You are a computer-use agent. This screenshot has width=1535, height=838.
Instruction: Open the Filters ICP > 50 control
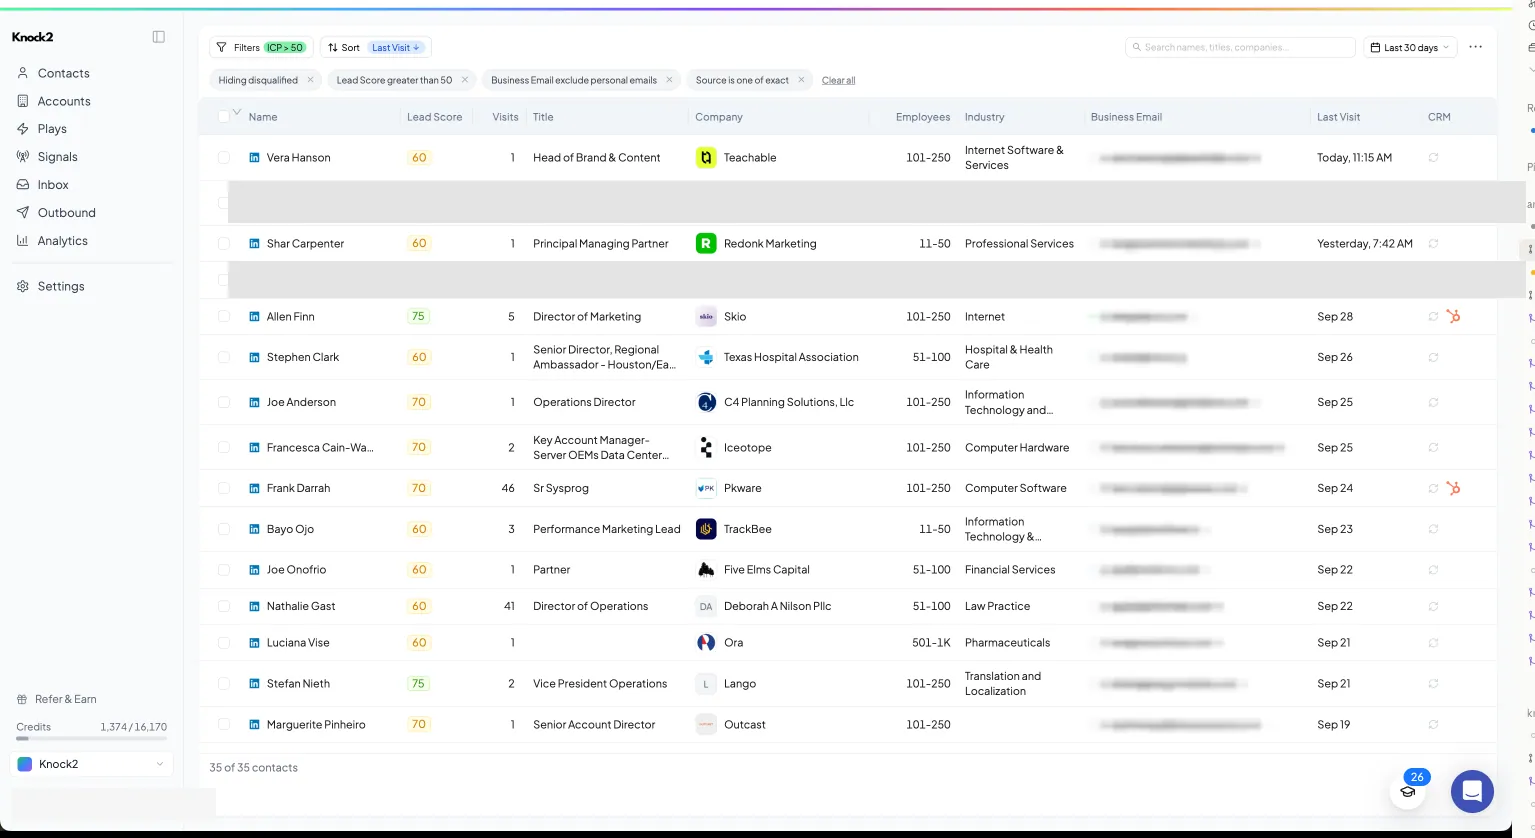(x=261, y=47)
